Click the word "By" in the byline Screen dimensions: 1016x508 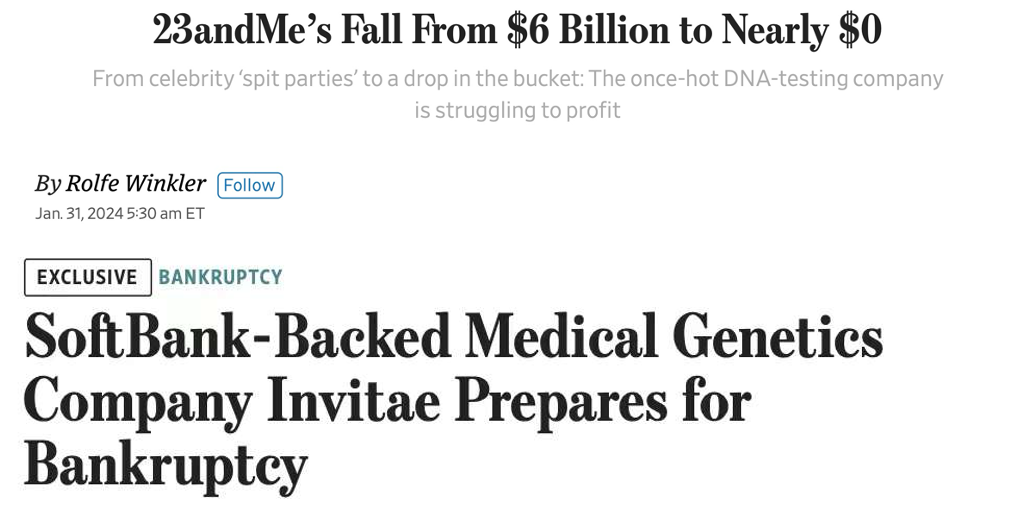[47, 184]
